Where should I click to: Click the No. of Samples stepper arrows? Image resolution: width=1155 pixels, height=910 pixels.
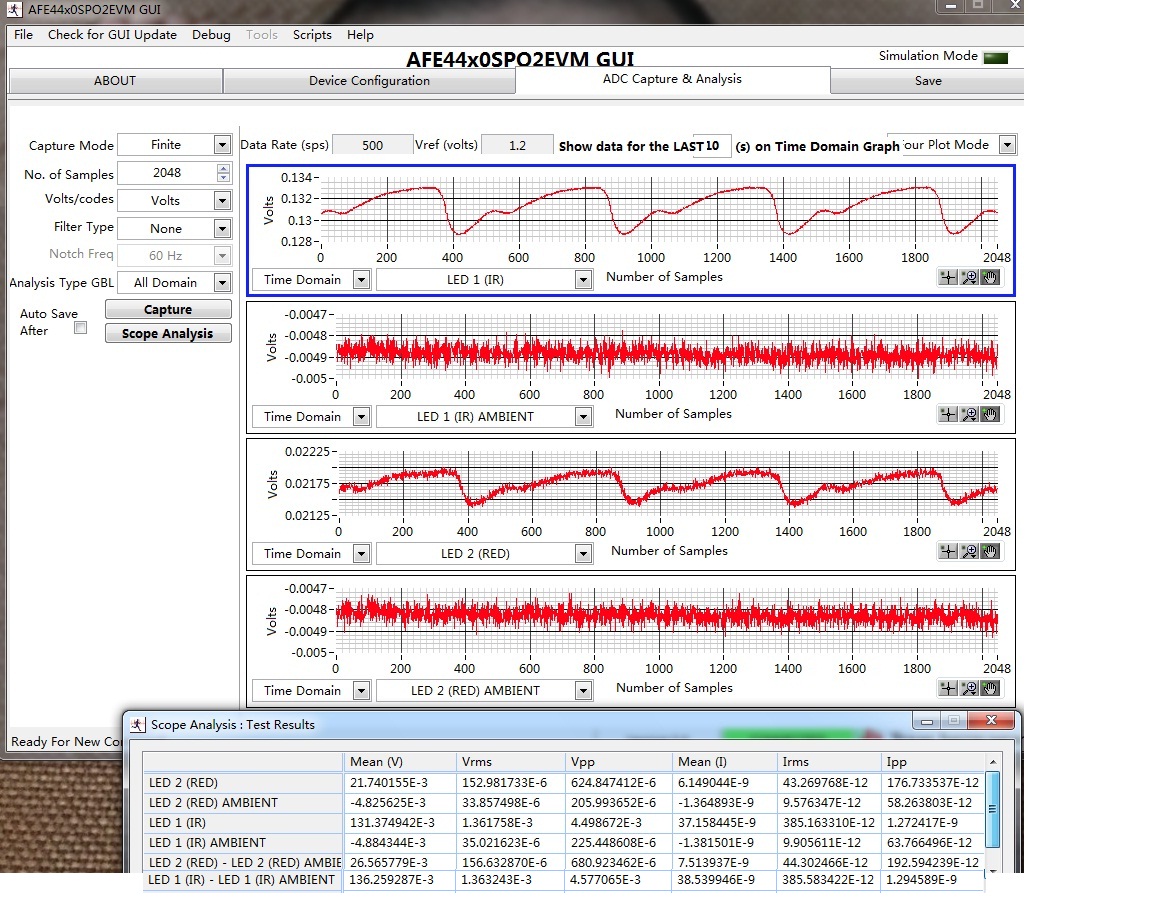[x=223, y=172]
